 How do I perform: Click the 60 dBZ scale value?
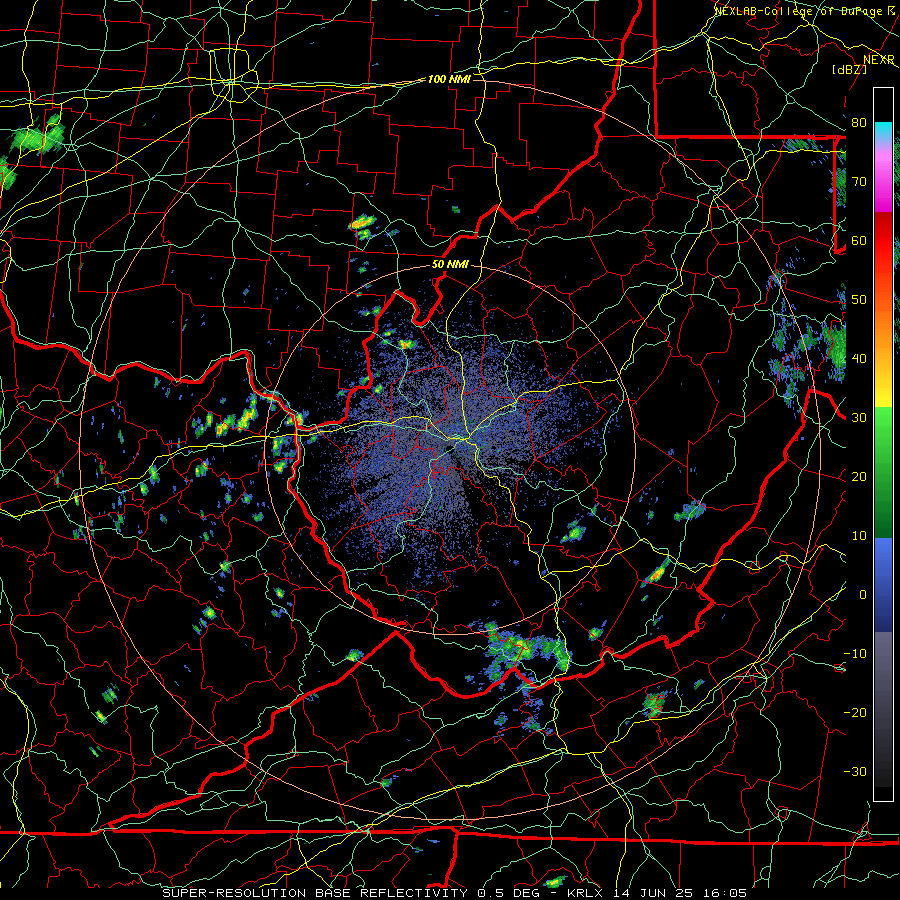pyautogui.click(x=859, y=240)
